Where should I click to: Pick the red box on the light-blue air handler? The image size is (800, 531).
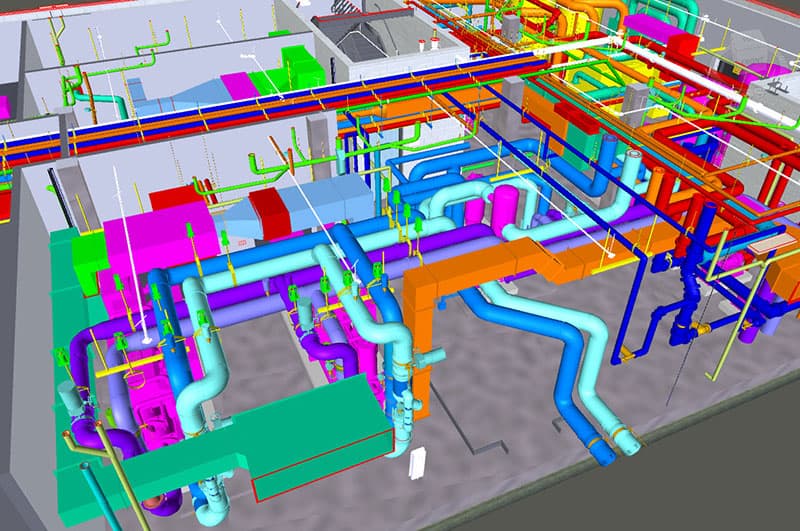269,211
